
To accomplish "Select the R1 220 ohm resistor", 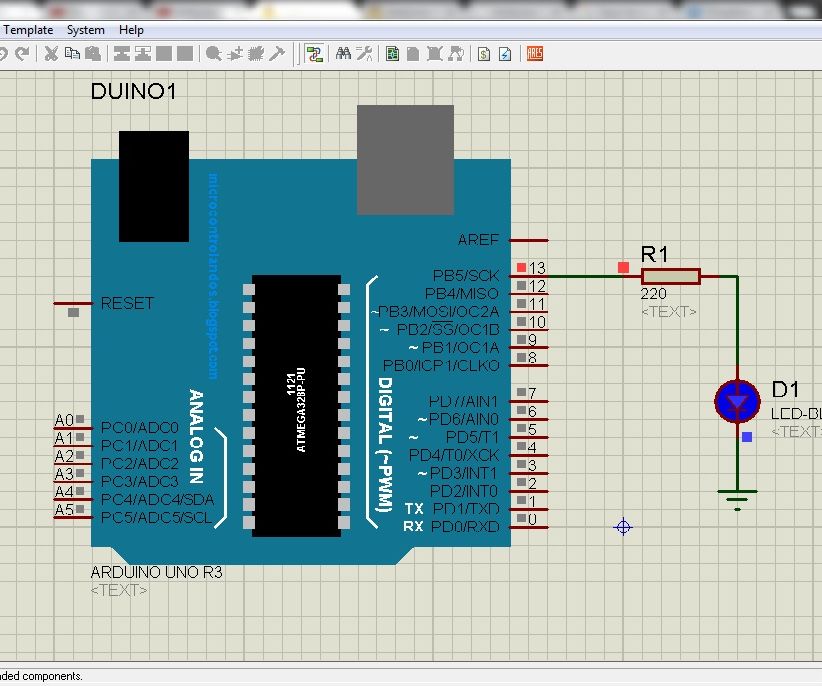I will (670, 276).
